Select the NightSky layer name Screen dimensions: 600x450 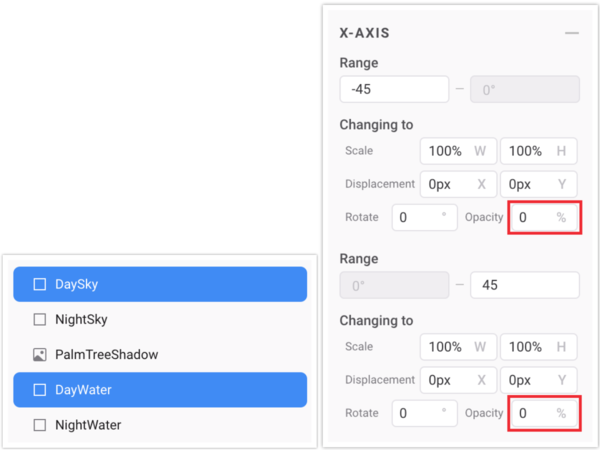81,320
